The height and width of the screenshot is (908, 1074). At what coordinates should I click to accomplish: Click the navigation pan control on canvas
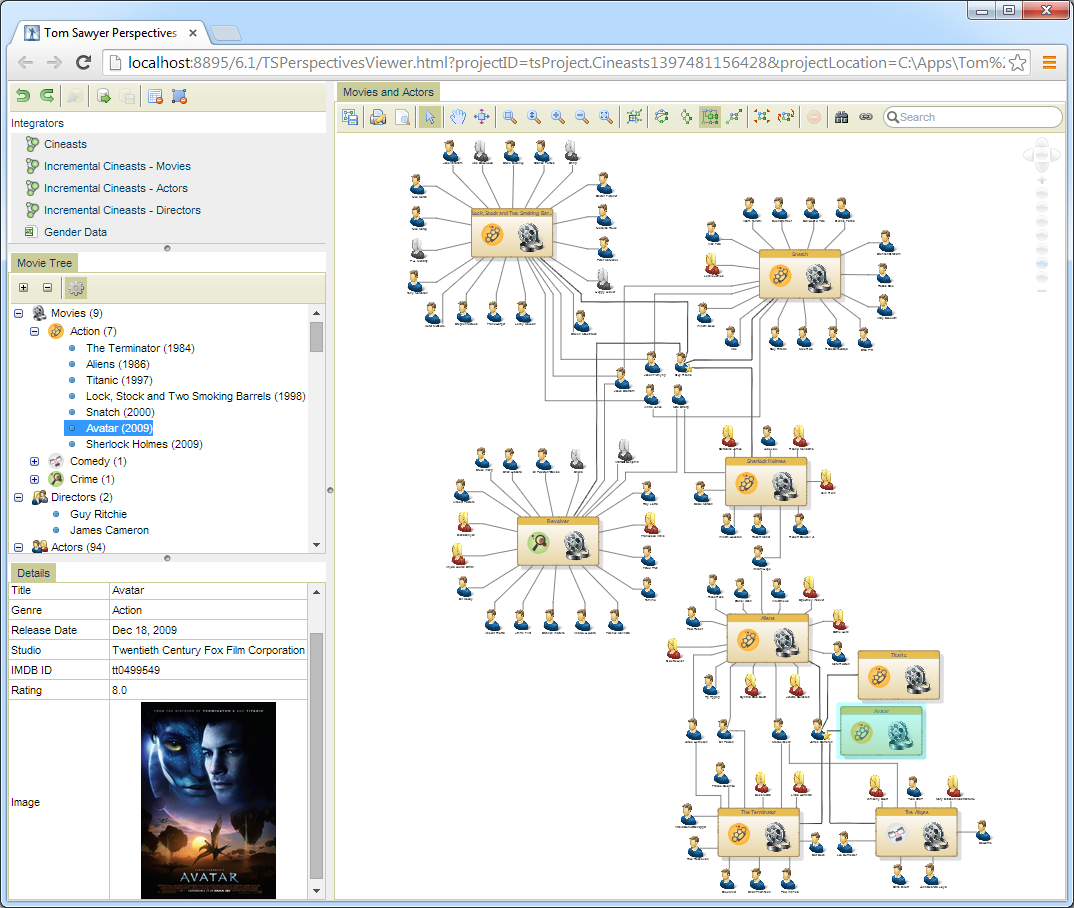click(x=1041, y=155)
